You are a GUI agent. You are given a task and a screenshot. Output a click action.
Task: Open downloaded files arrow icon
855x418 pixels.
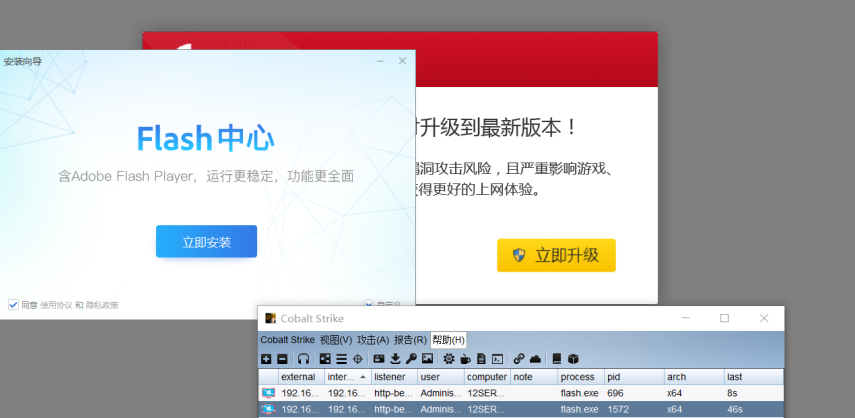click(x=396, y=359)
